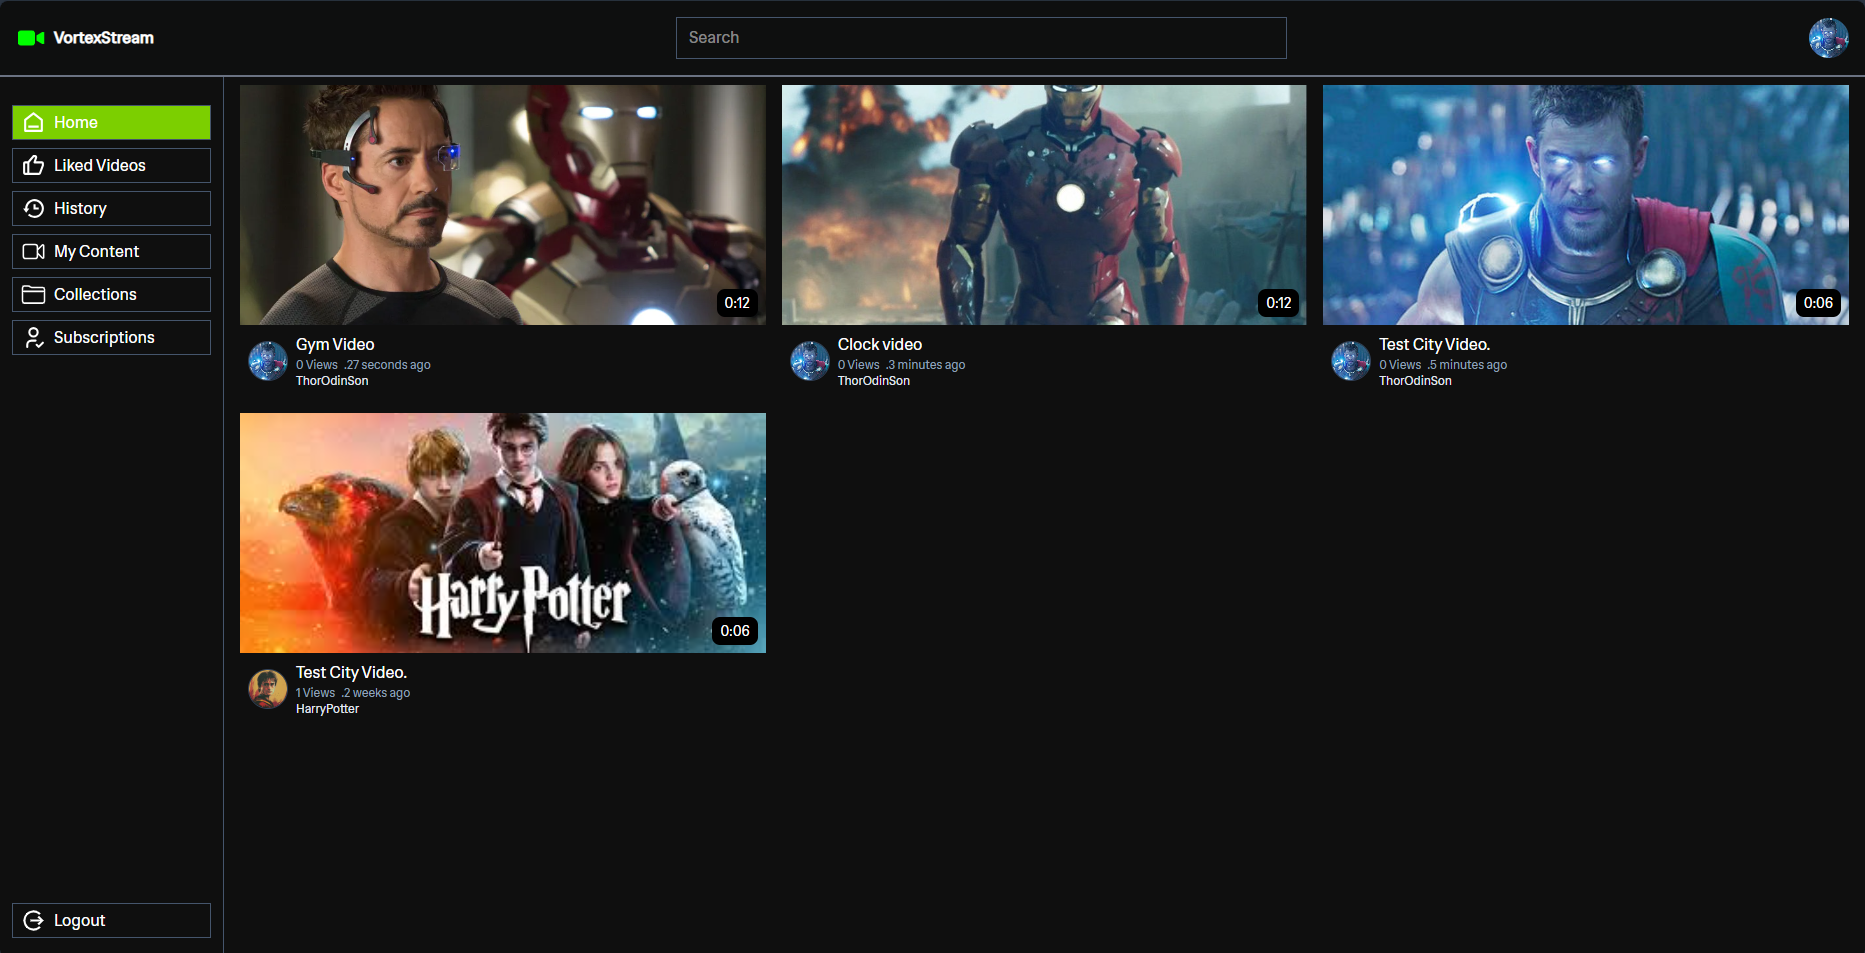Open the Thor thumbnail Test City Video
The image size is (1865, 953).
[x=1585, y=205]
